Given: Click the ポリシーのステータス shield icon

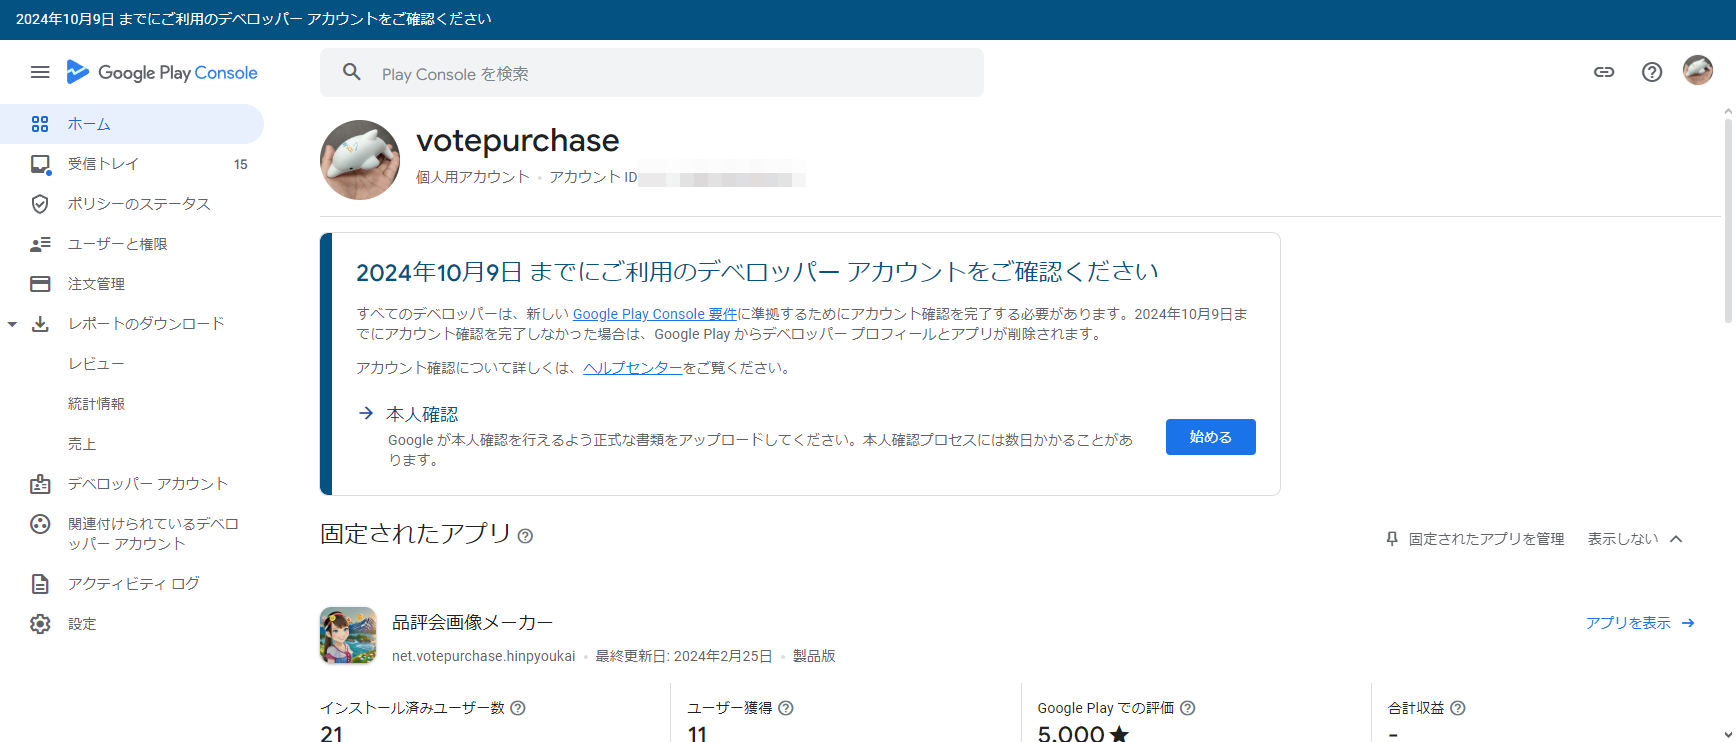Looking at the screenshot, I should point(40,204).
